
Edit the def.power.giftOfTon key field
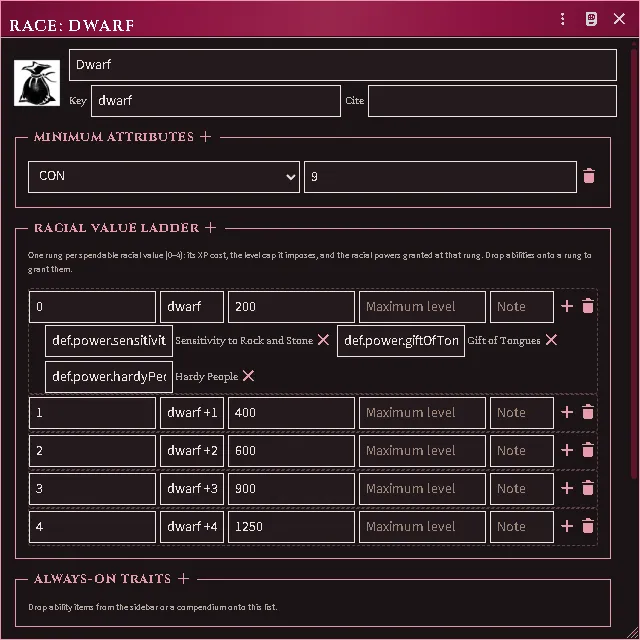(401, 340)
